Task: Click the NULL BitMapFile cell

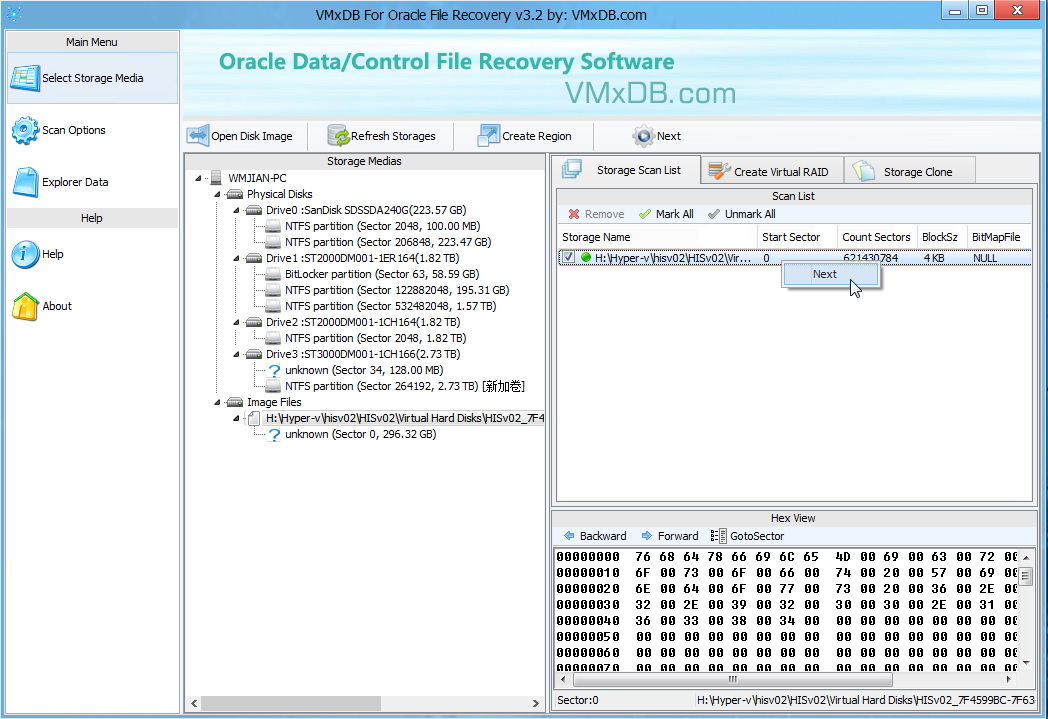Action: pos(985,258)
